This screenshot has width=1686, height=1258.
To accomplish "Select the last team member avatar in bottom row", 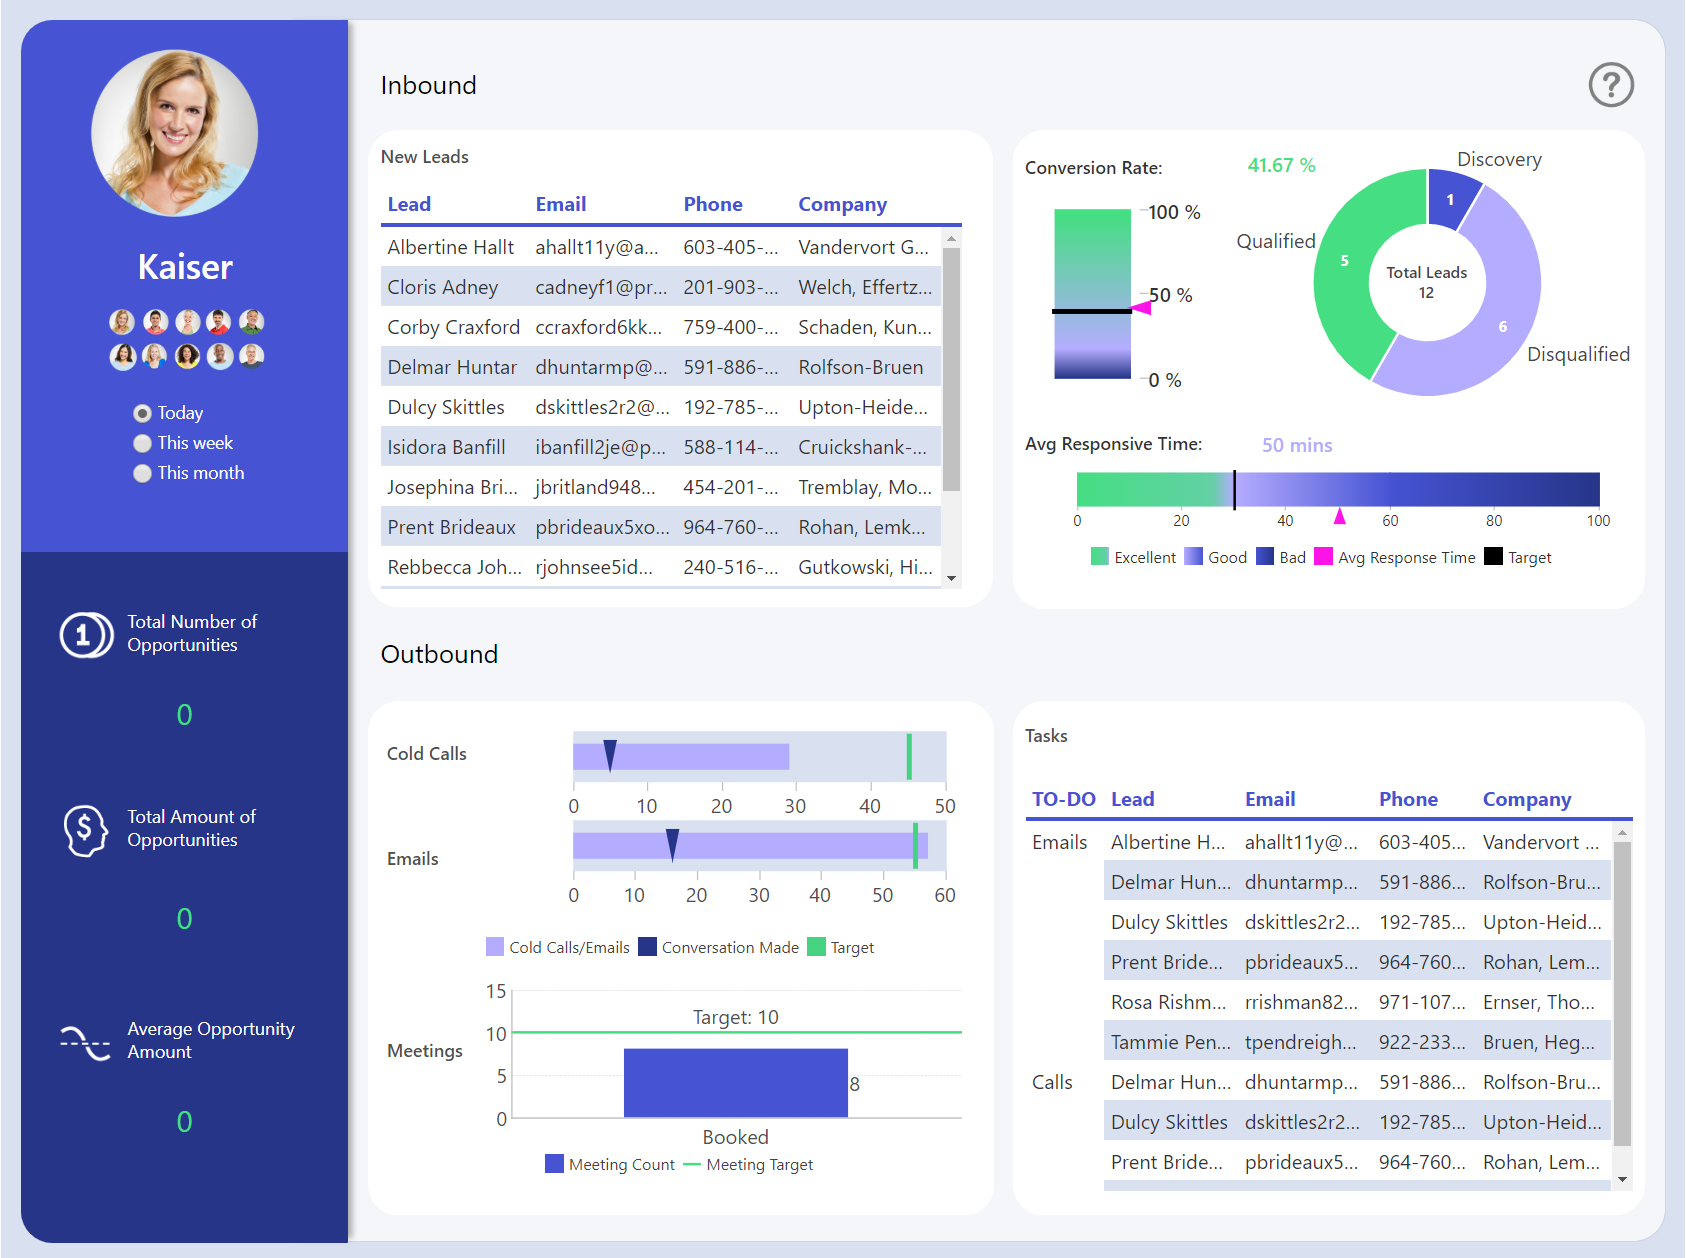I will 251,356.
